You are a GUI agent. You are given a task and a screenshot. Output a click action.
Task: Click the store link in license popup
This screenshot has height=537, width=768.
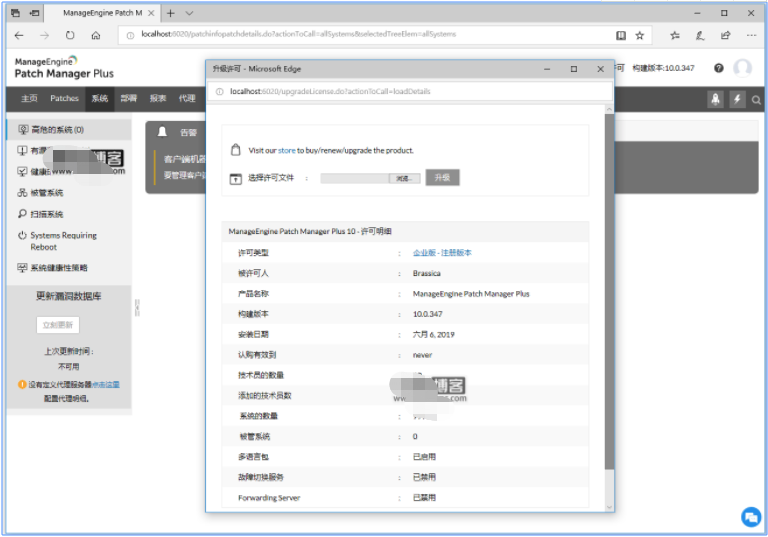287,150
